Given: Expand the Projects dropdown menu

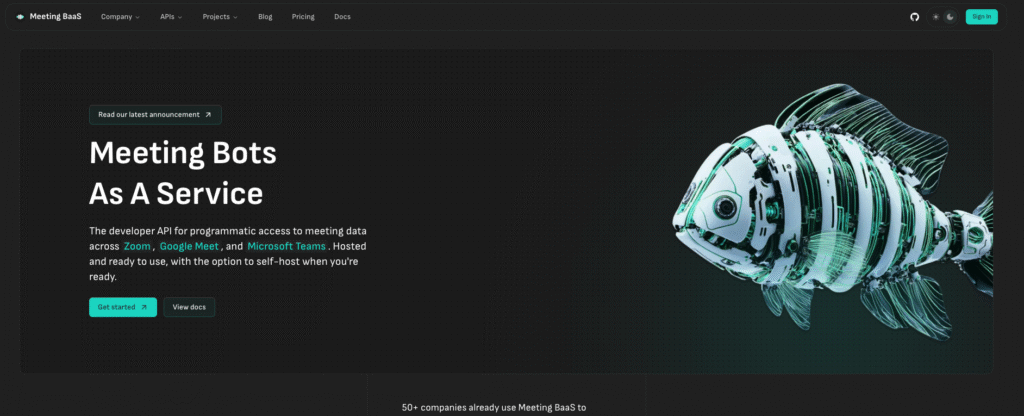Looking at the screenshot, I should coord(220,17).
